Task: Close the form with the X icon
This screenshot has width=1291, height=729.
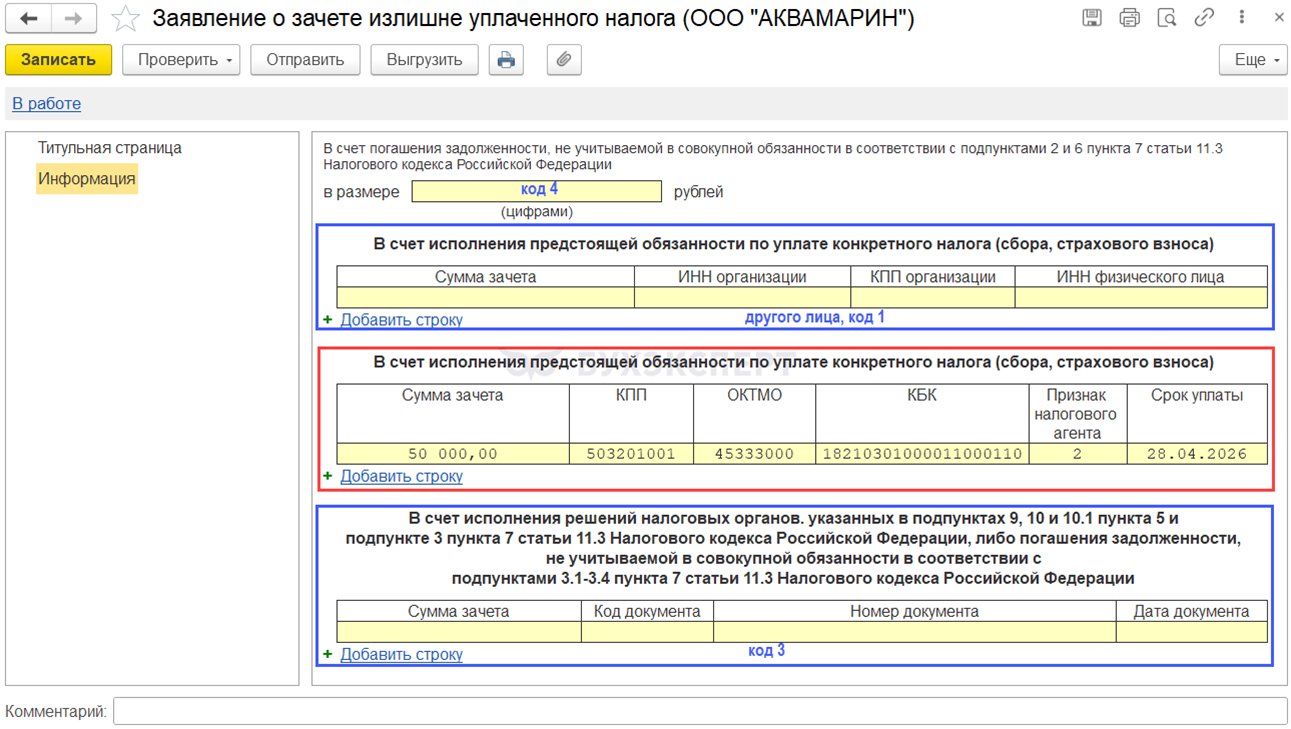Action: pos(1279,17)
